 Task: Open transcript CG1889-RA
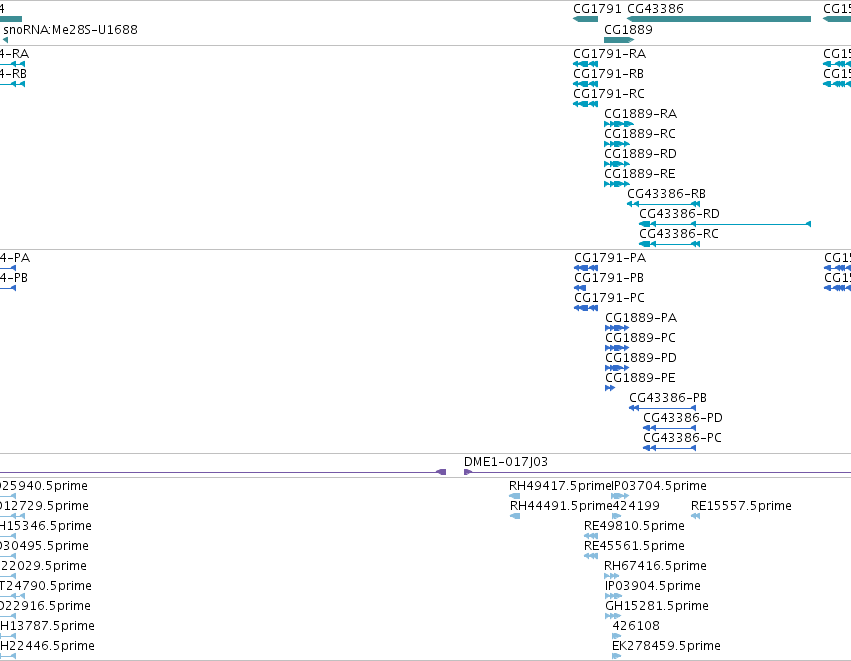coord(640,114)
